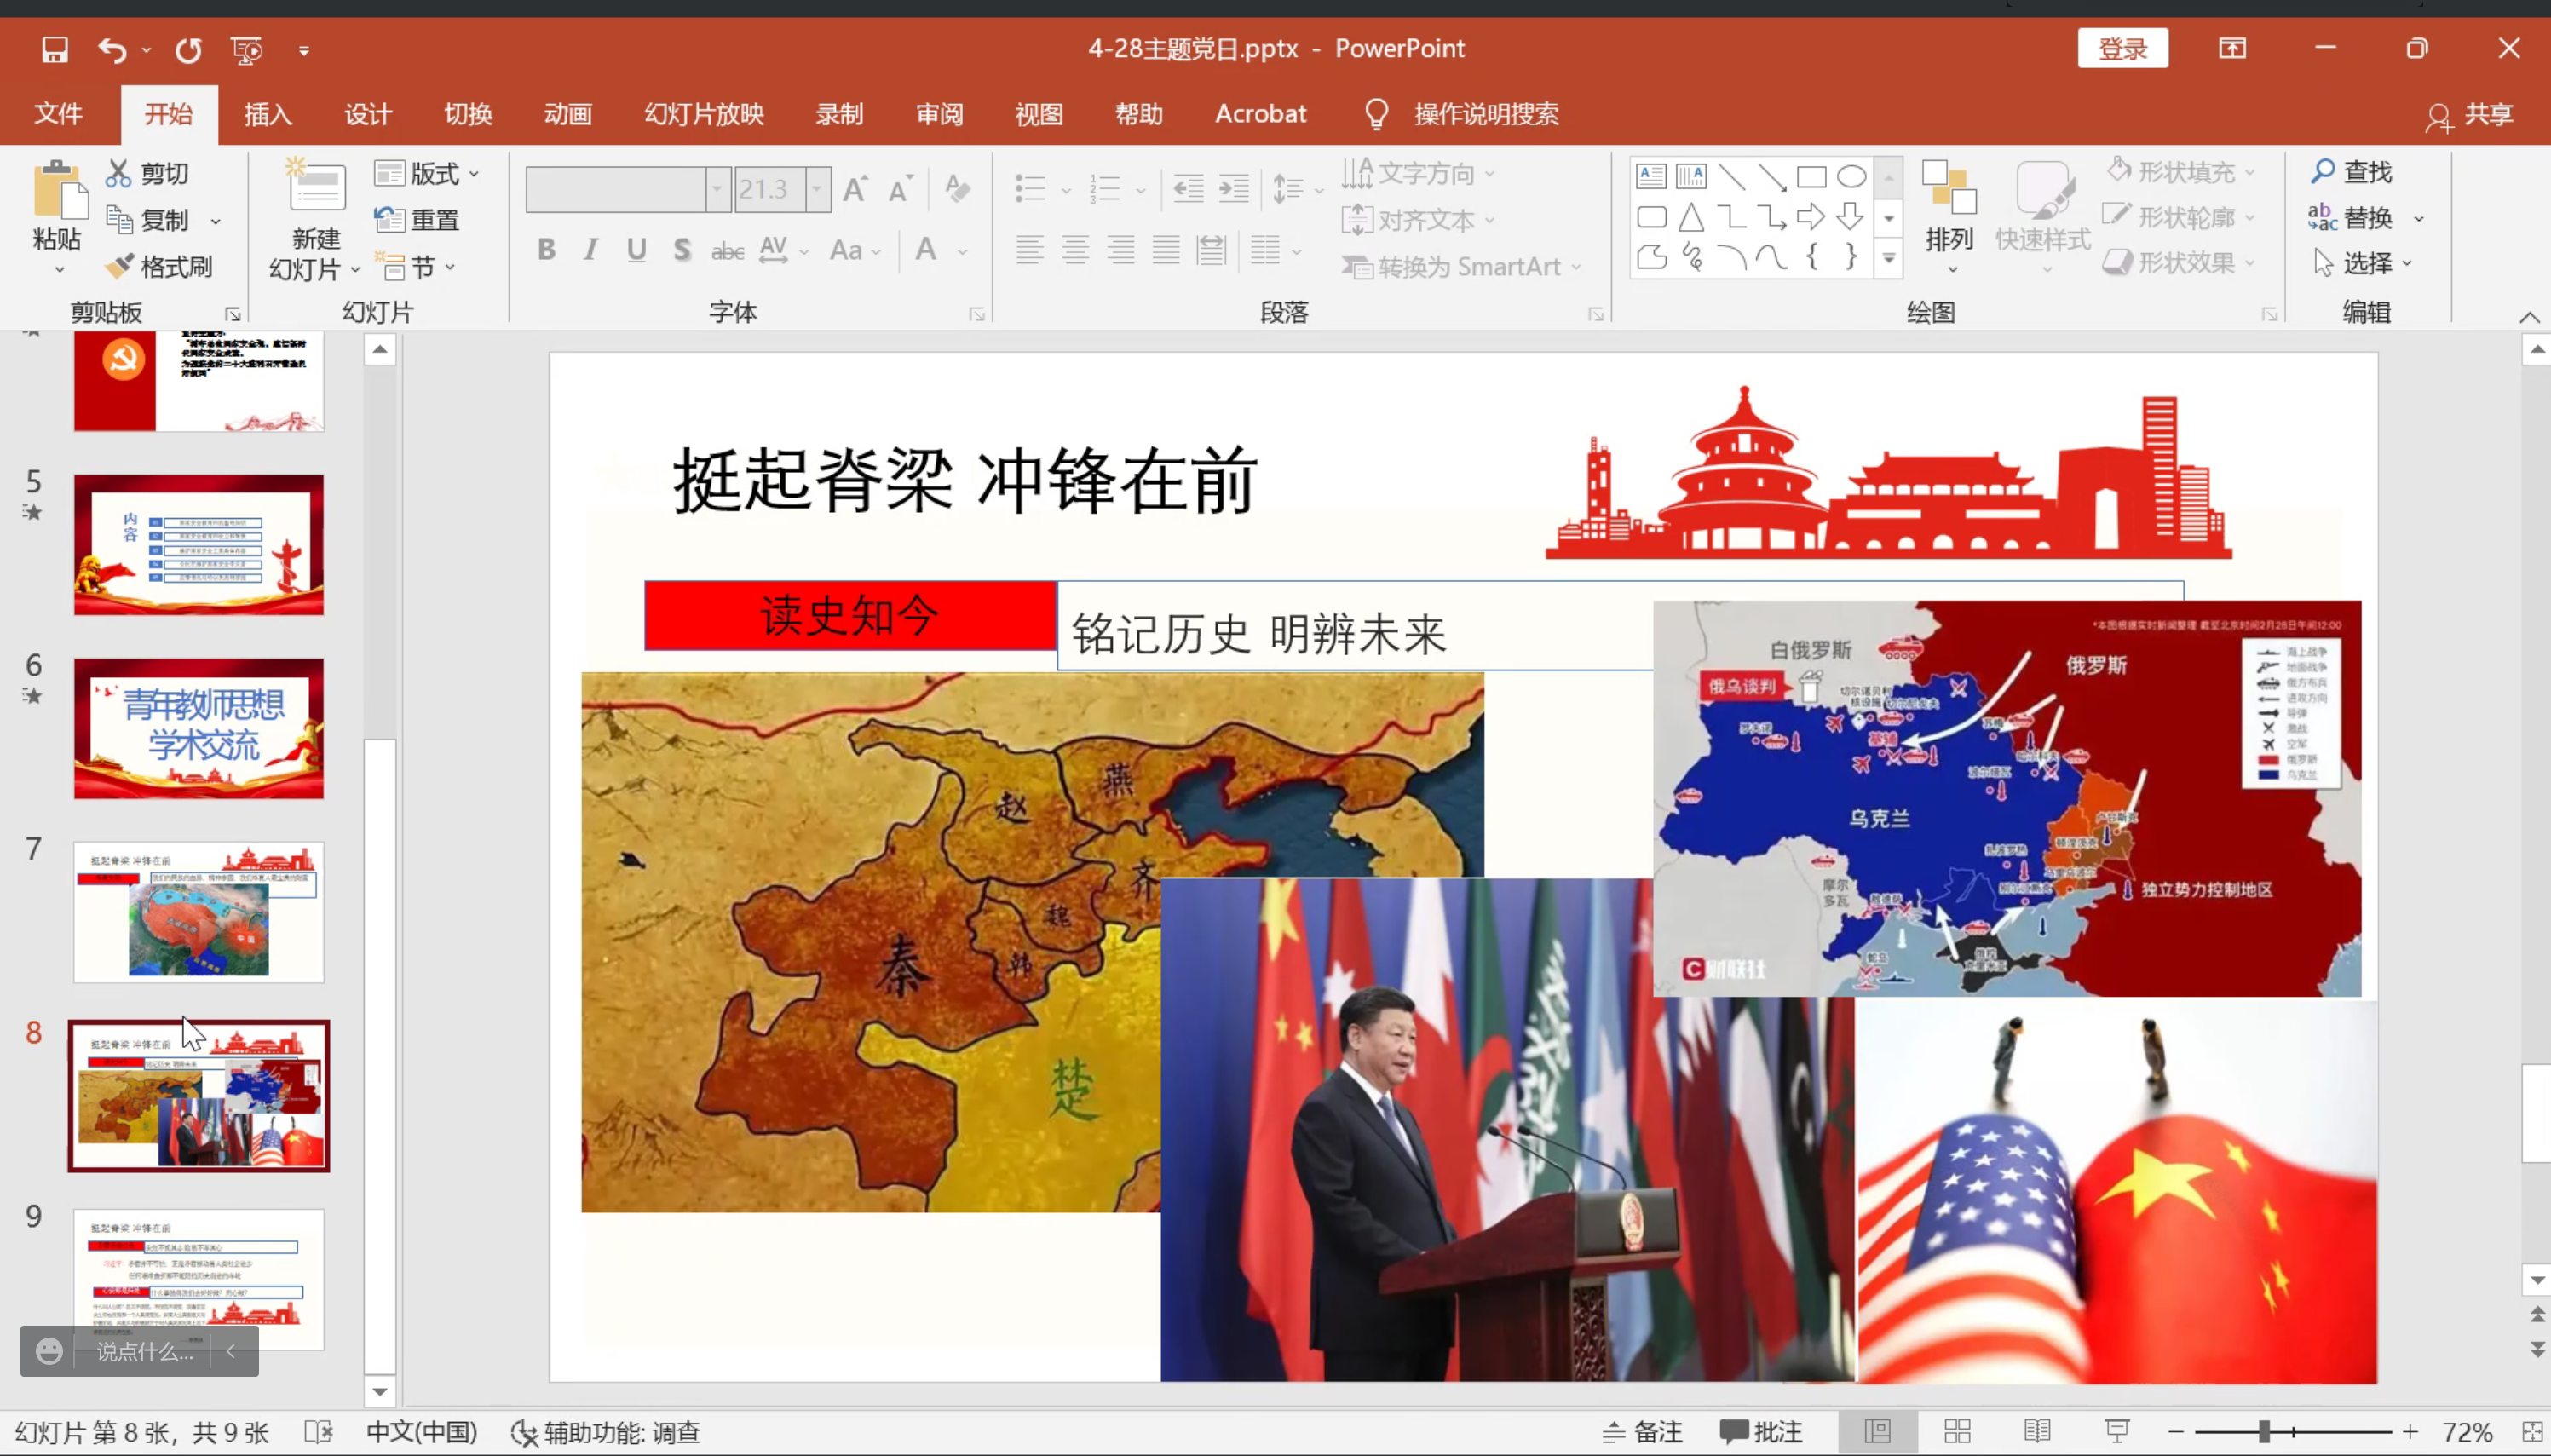Redo the last action in the toolbar
Screen dimensions: 2551x1456
point(188,49)
